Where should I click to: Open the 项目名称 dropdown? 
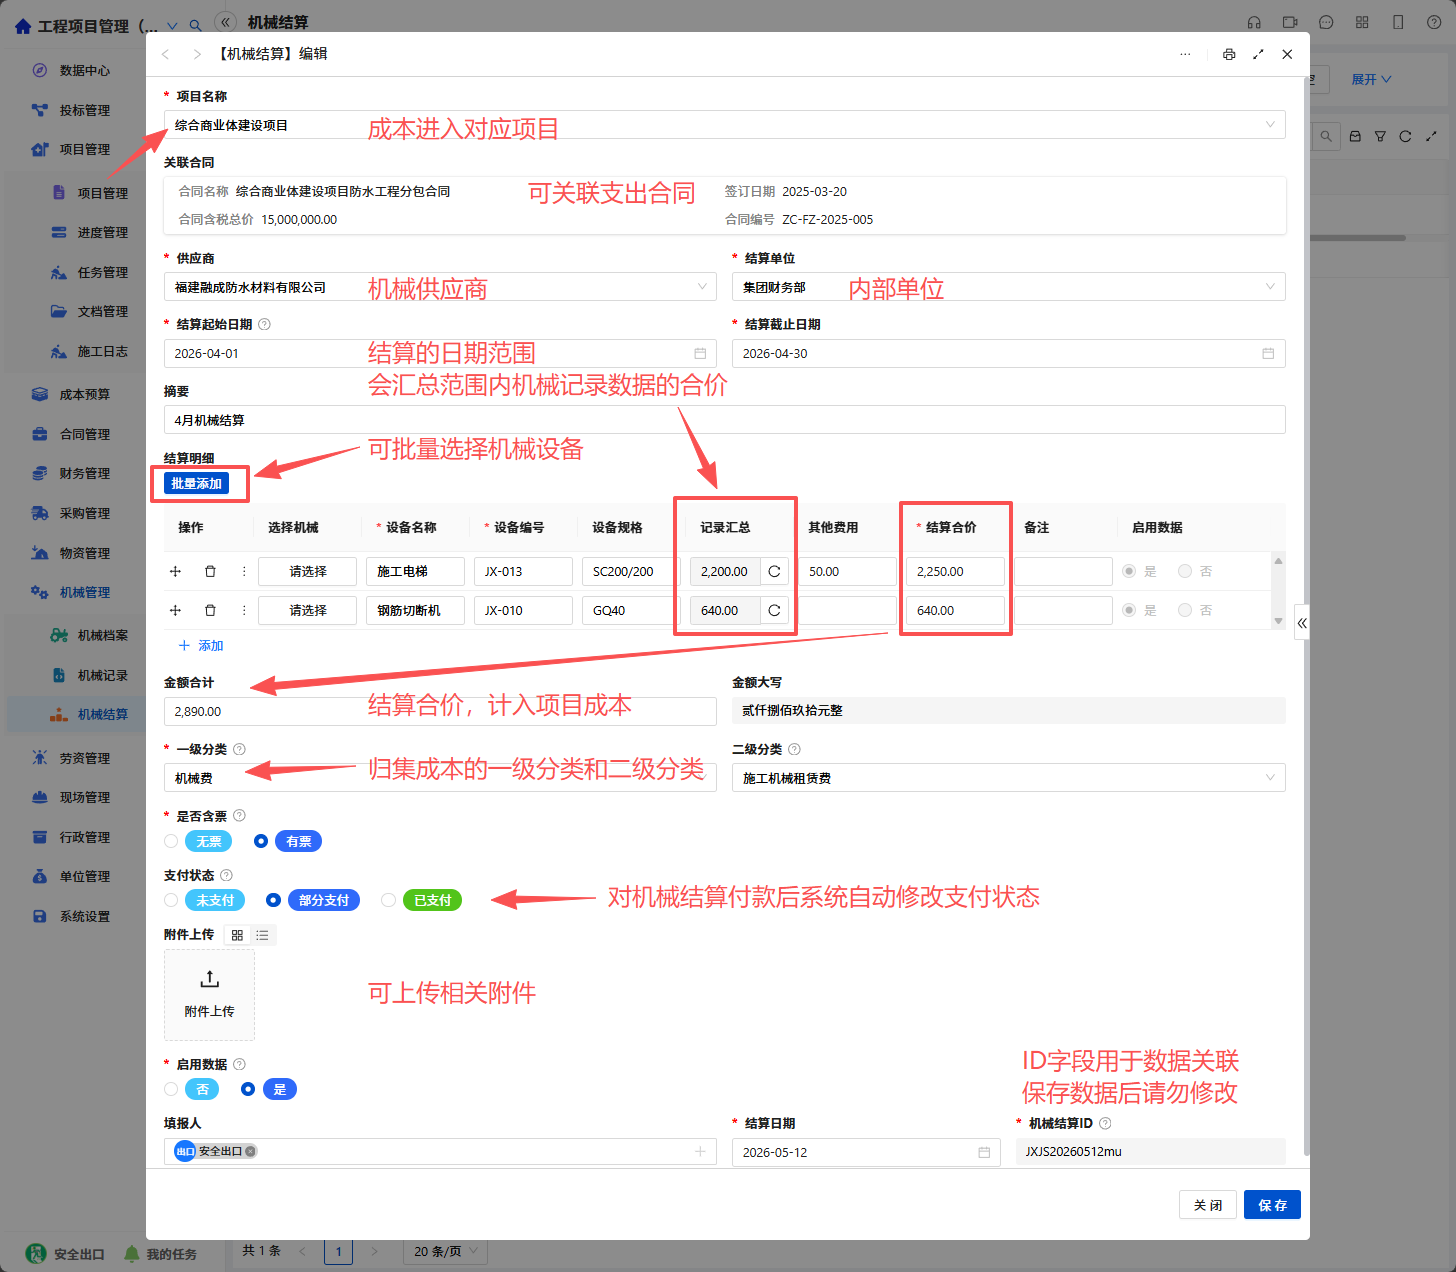[x=725, y=125]
